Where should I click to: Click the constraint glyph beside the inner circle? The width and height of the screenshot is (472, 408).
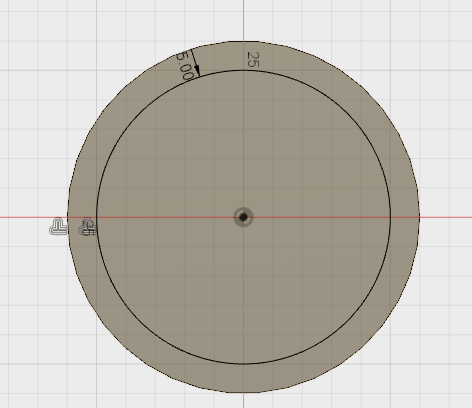click(87, 227)
